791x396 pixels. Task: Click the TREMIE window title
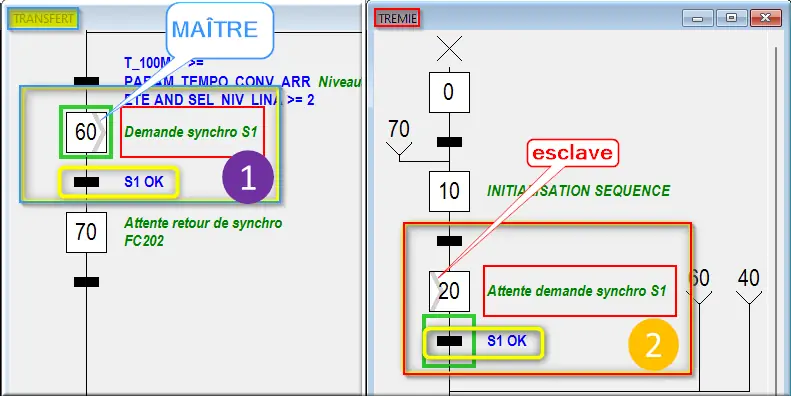(x=398, y=19)
